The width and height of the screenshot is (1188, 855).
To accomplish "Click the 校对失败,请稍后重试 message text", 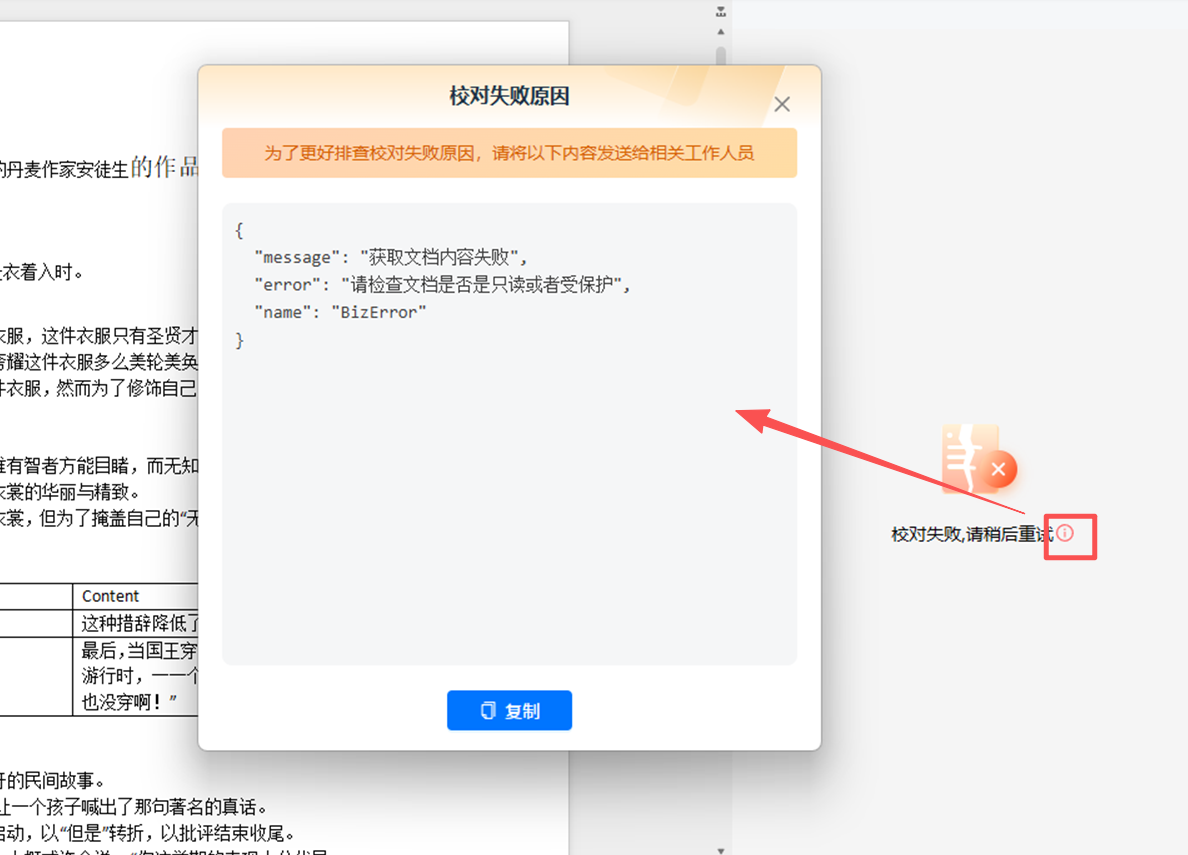I will 972,535.
